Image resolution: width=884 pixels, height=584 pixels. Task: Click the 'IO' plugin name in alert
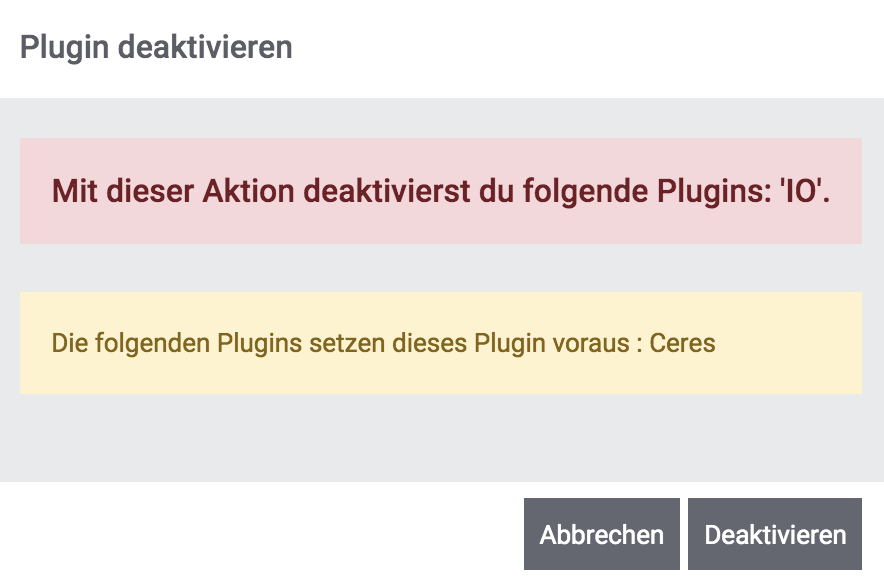805,191
